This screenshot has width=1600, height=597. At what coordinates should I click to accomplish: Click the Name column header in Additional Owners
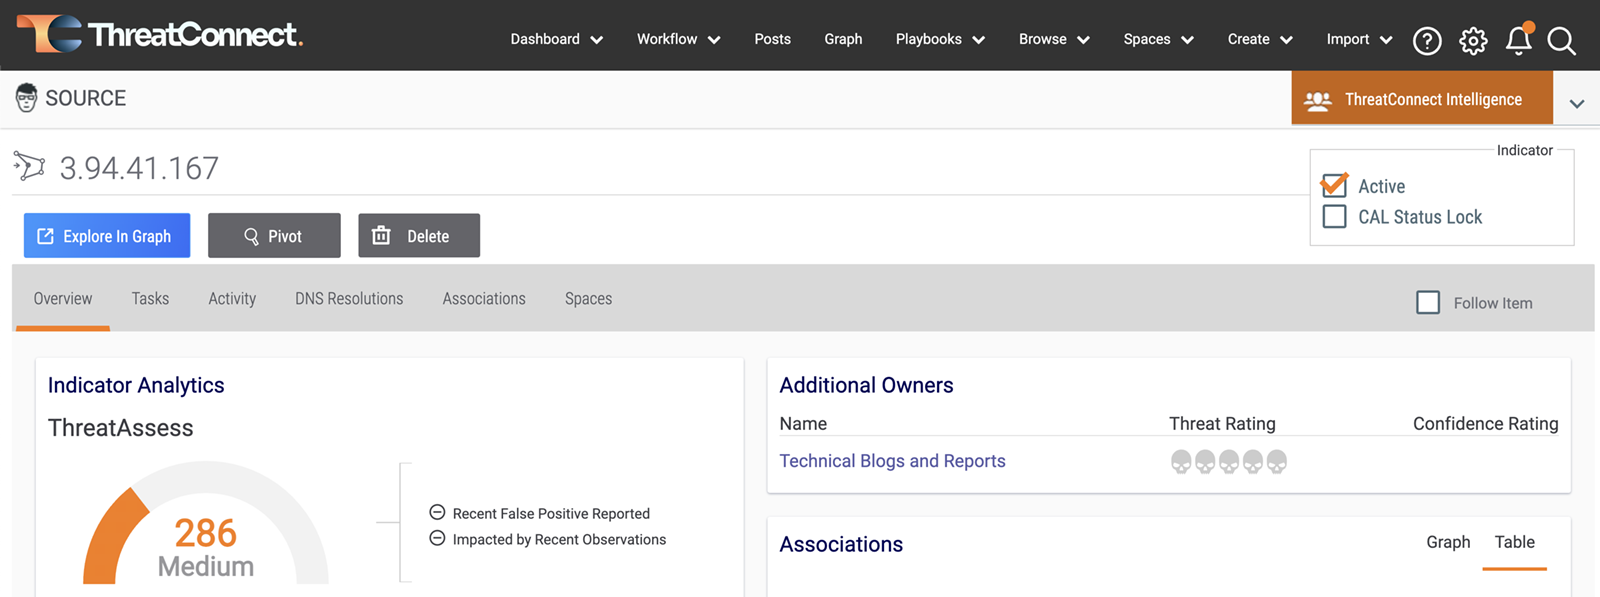point(803,424)
